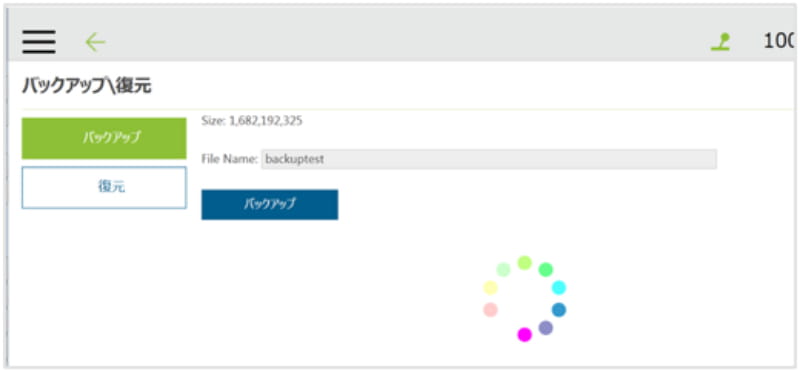Select the Size 1,682,192,325 text

tap(252, 121)
